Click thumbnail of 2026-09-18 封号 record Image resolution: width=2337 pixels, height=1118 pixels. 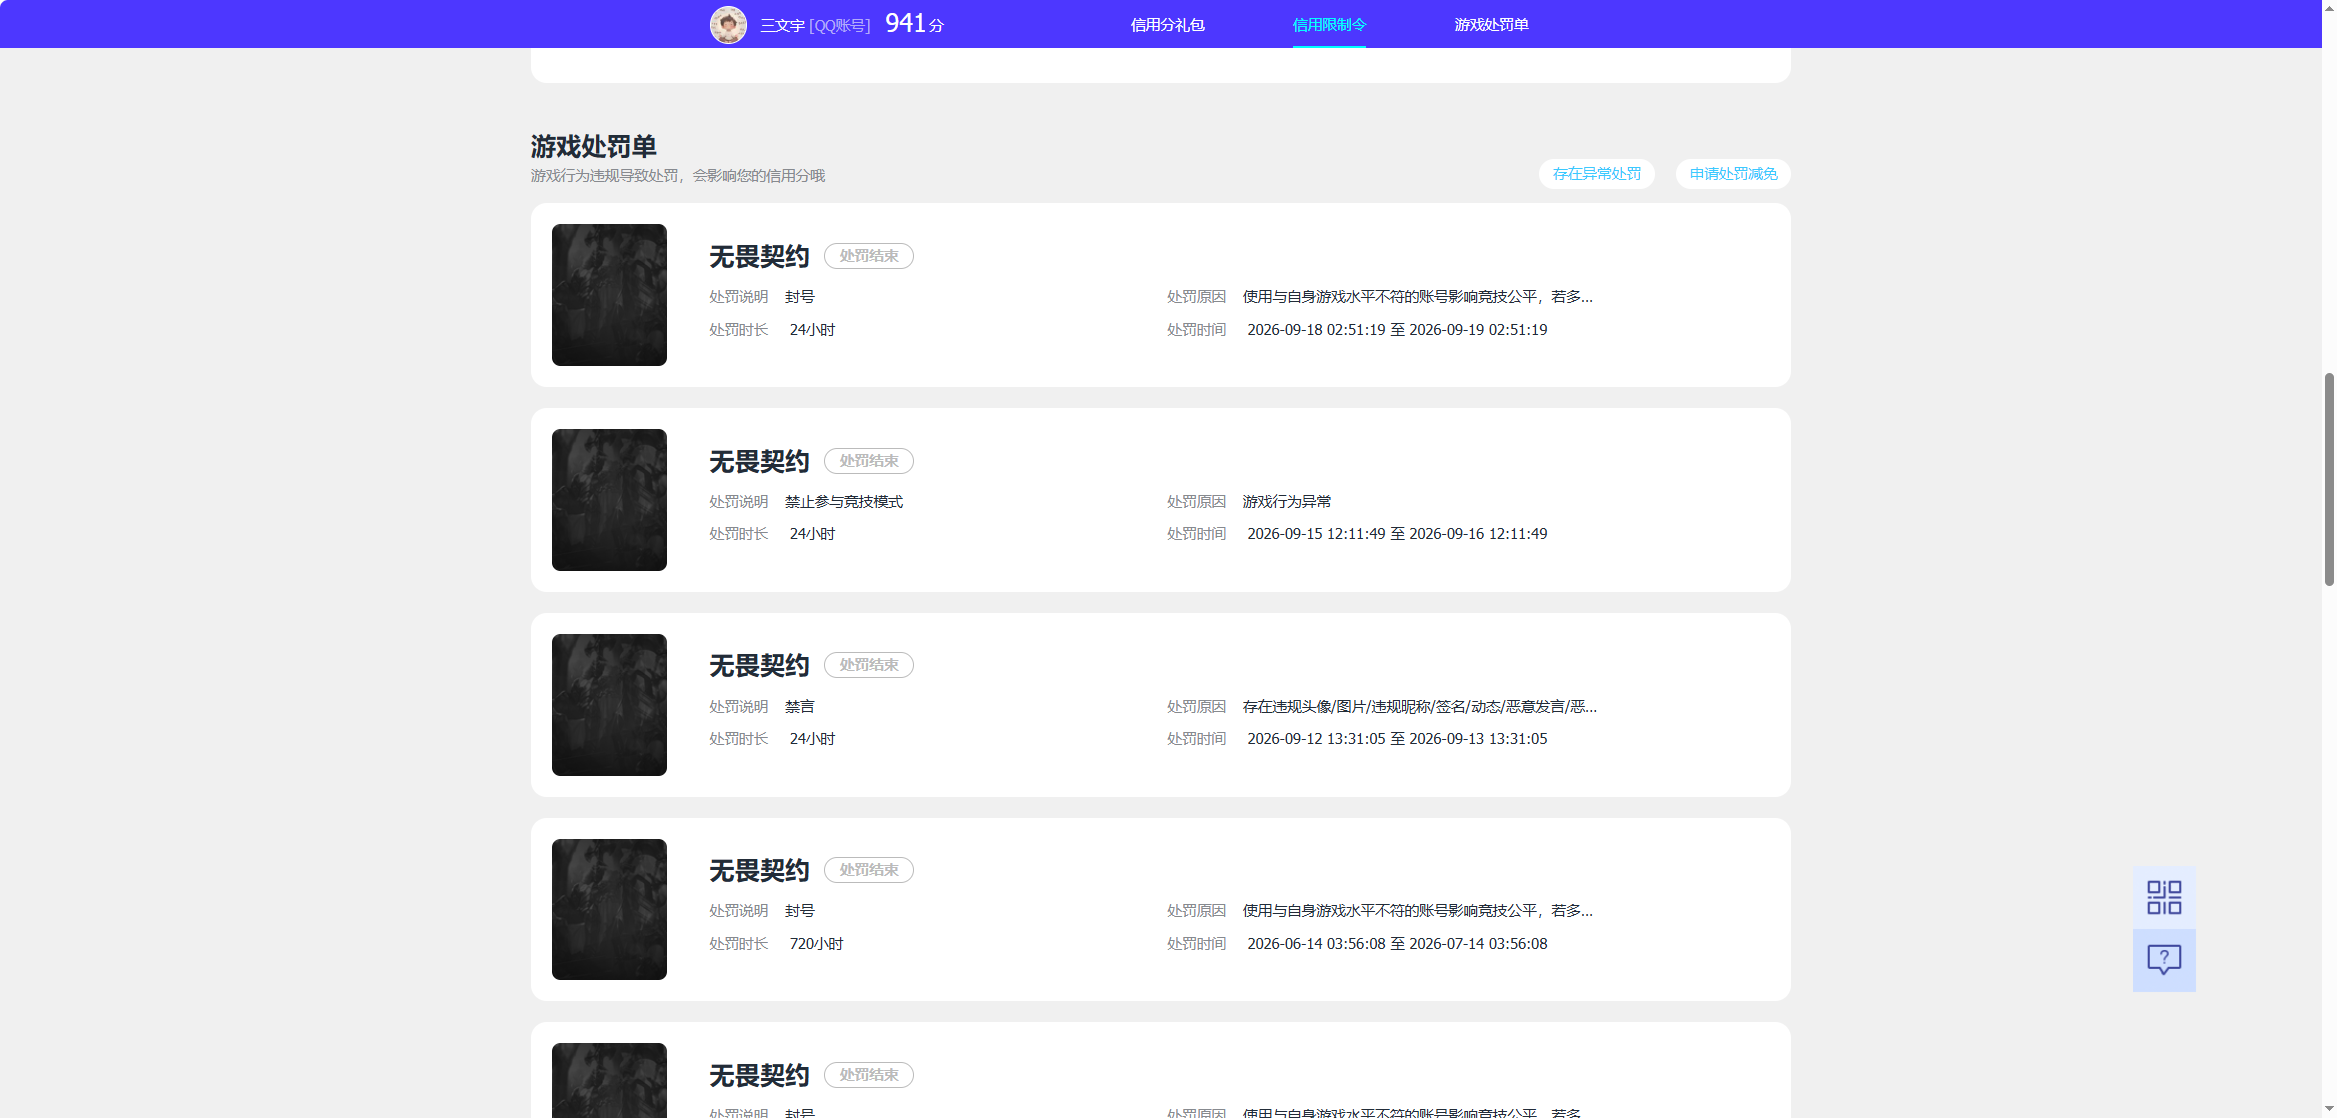point(609,295)
